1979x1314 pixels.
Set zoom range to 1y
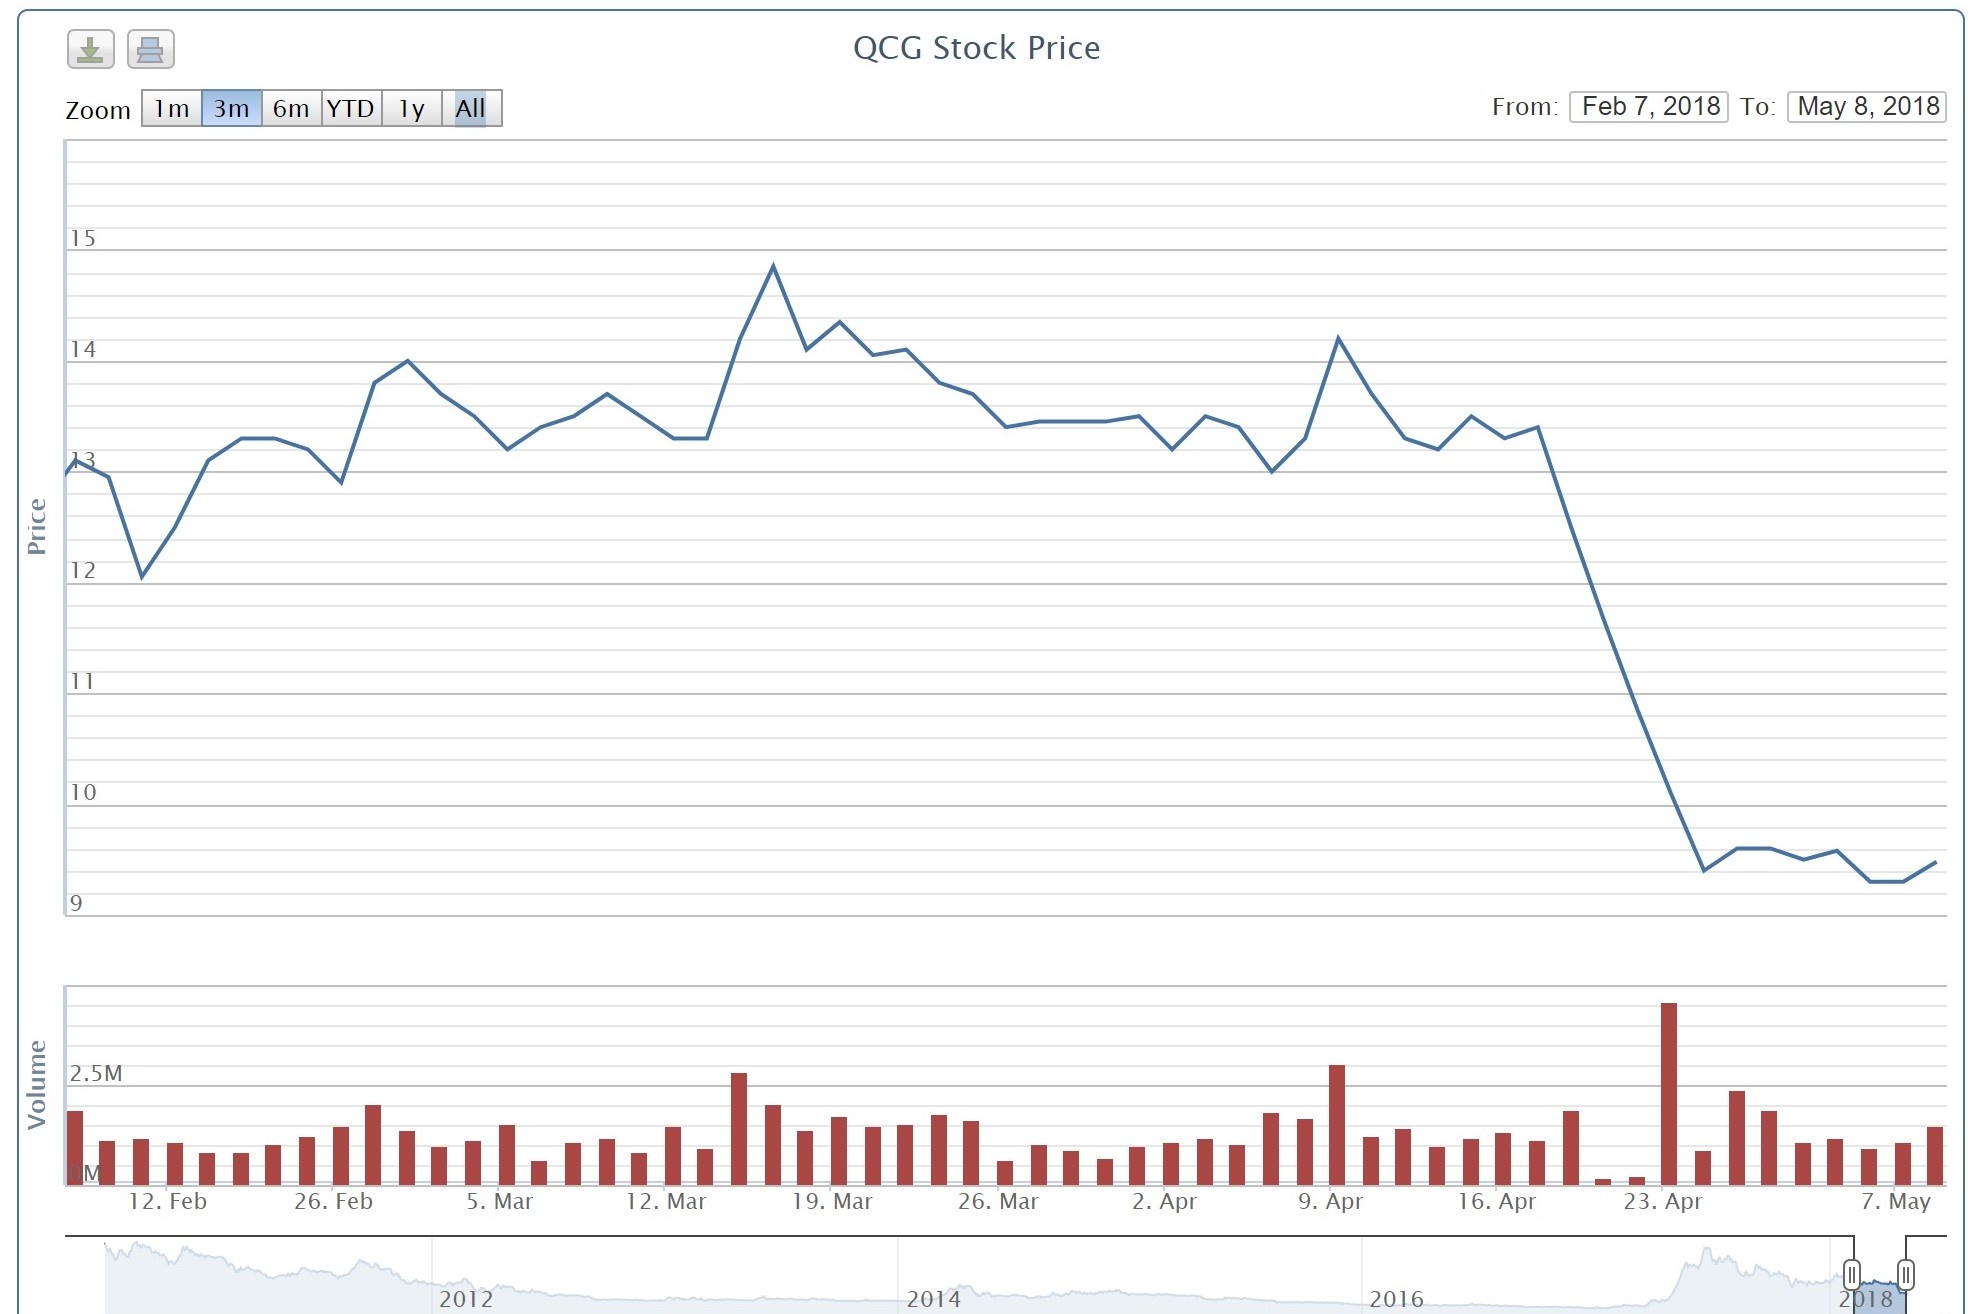click(x=411, y=108)
